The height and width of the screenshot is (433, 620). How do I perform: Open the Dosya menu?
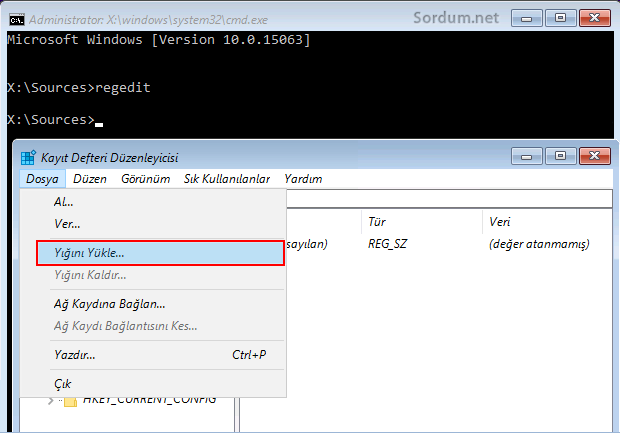pos(42,179)
